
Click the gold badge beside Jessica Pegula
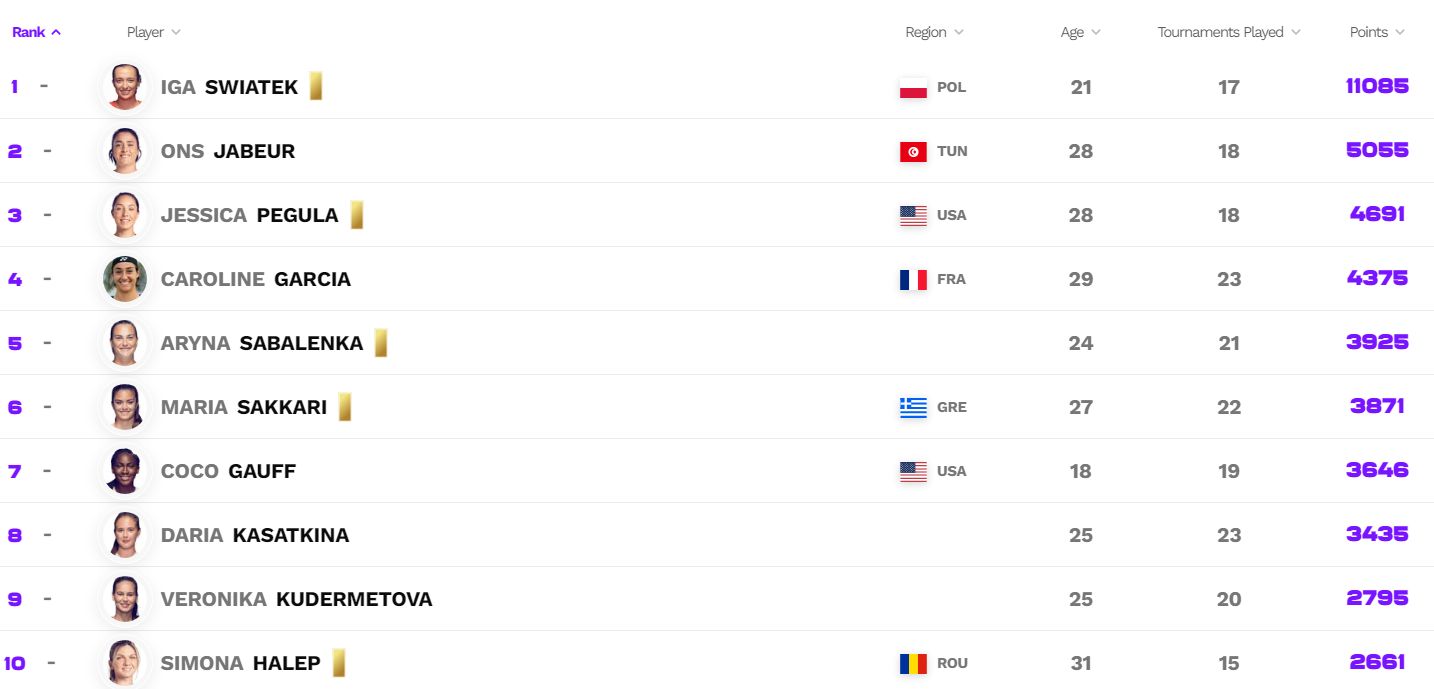[x=356, y=215]
